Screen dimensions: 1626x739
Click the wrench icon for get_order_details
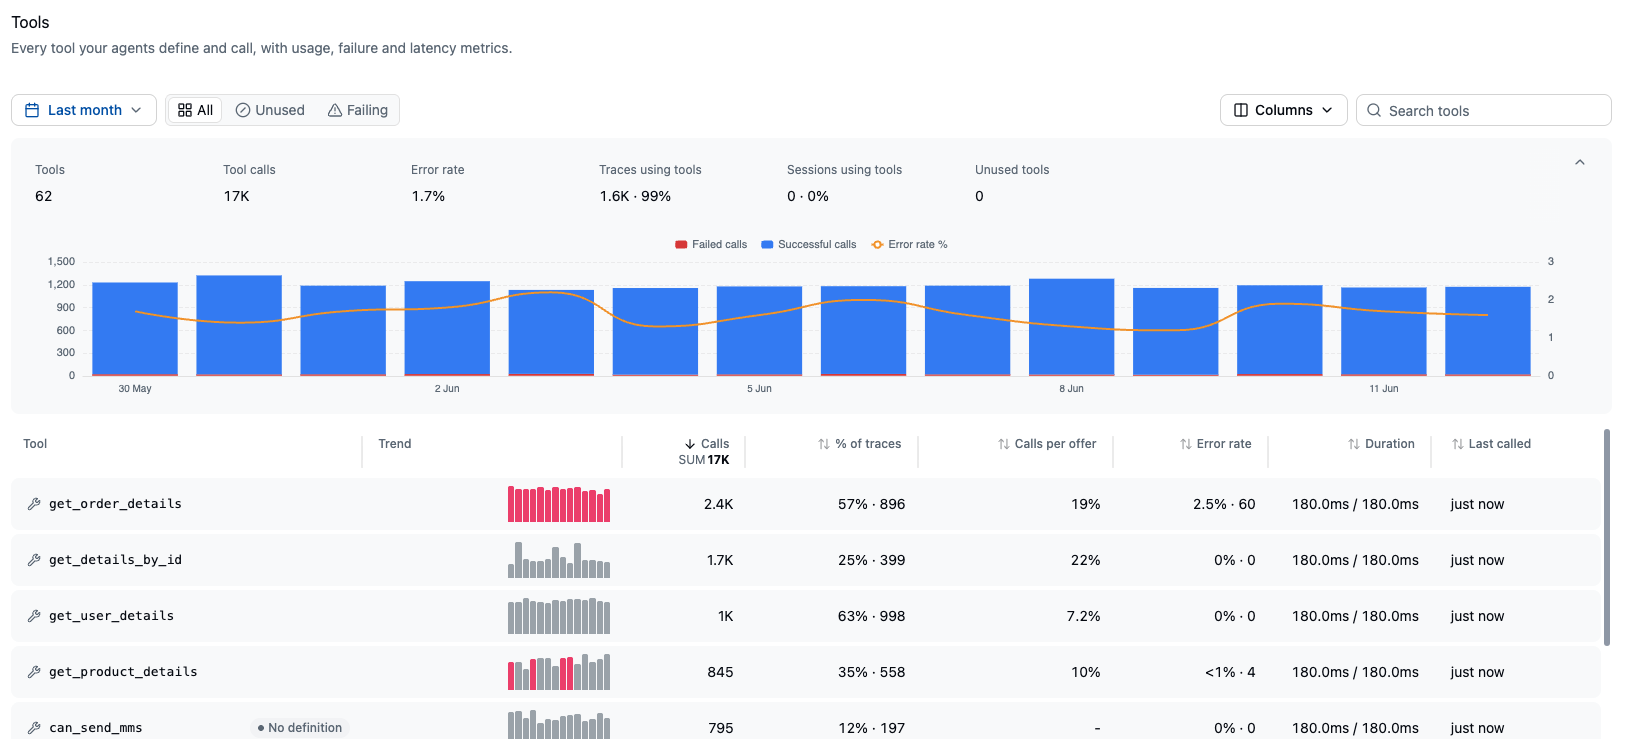click(x=34, y=504)
